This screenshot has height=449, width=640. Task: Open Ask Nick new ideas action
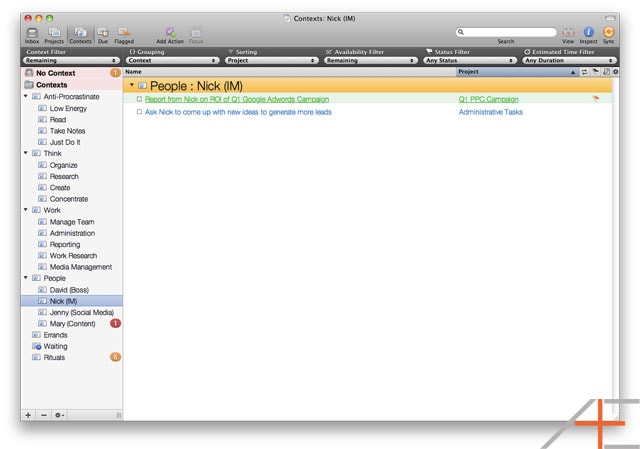click(238, 112)
